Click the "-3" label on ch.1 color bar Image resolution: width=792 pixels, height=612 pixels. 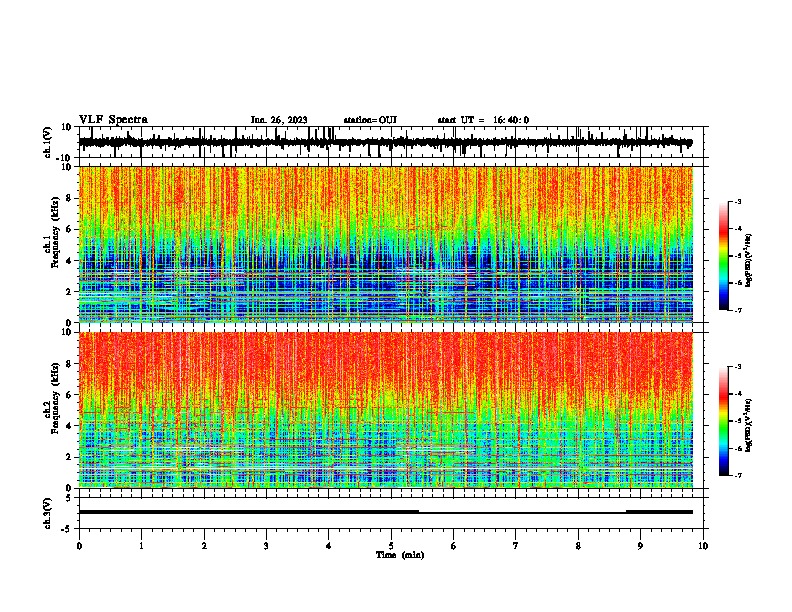737,201
